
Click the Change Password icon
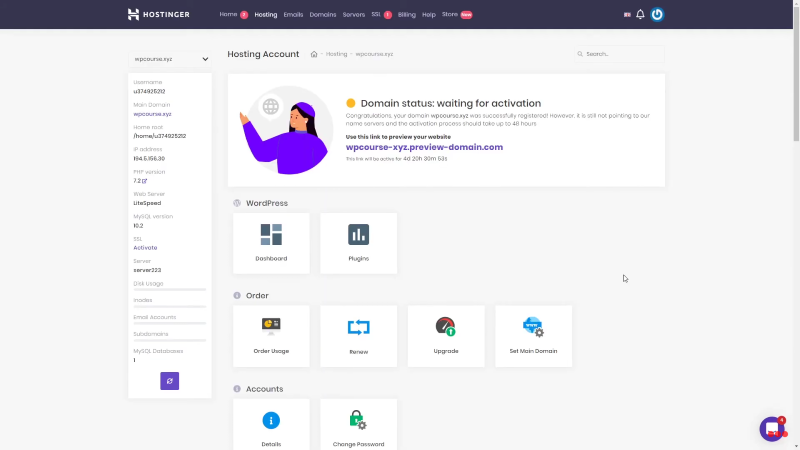(358, 422)
